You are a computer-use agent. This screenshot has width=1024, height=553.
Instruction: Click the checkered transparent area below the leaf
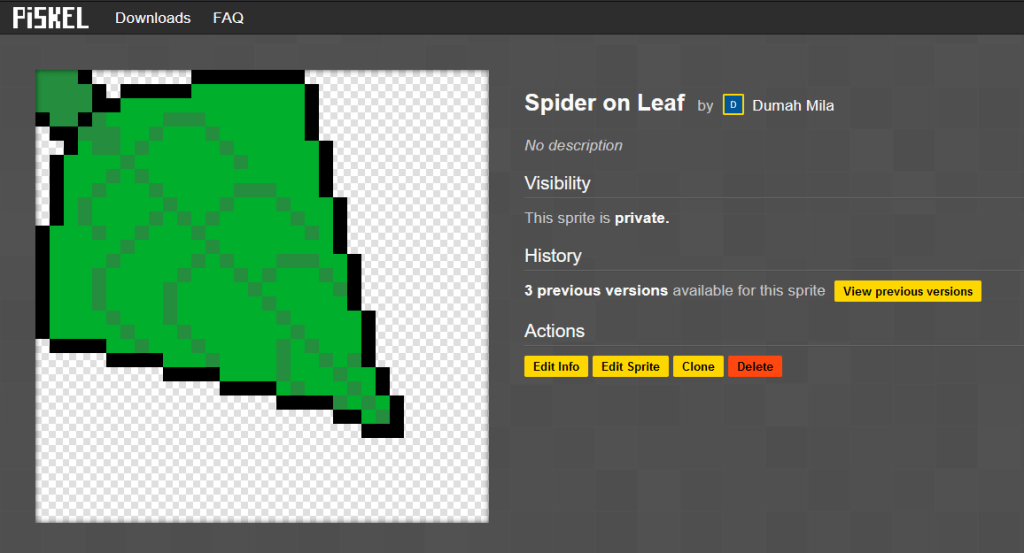150,450
